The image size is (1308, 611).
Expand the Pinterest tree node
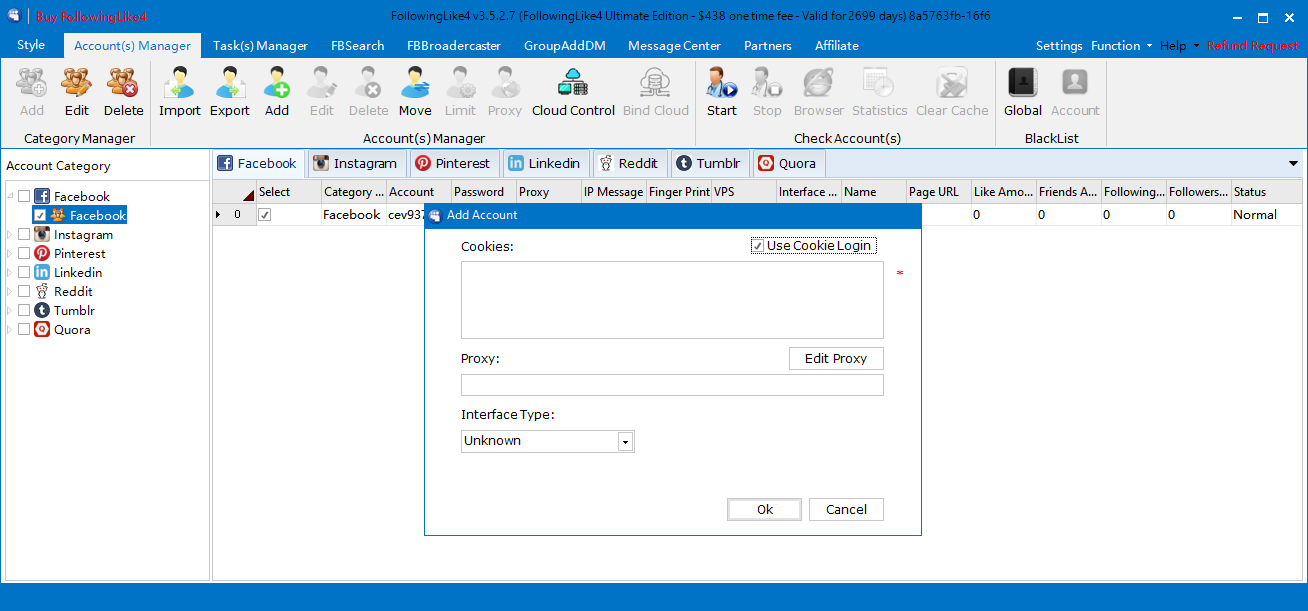[10, 254]
